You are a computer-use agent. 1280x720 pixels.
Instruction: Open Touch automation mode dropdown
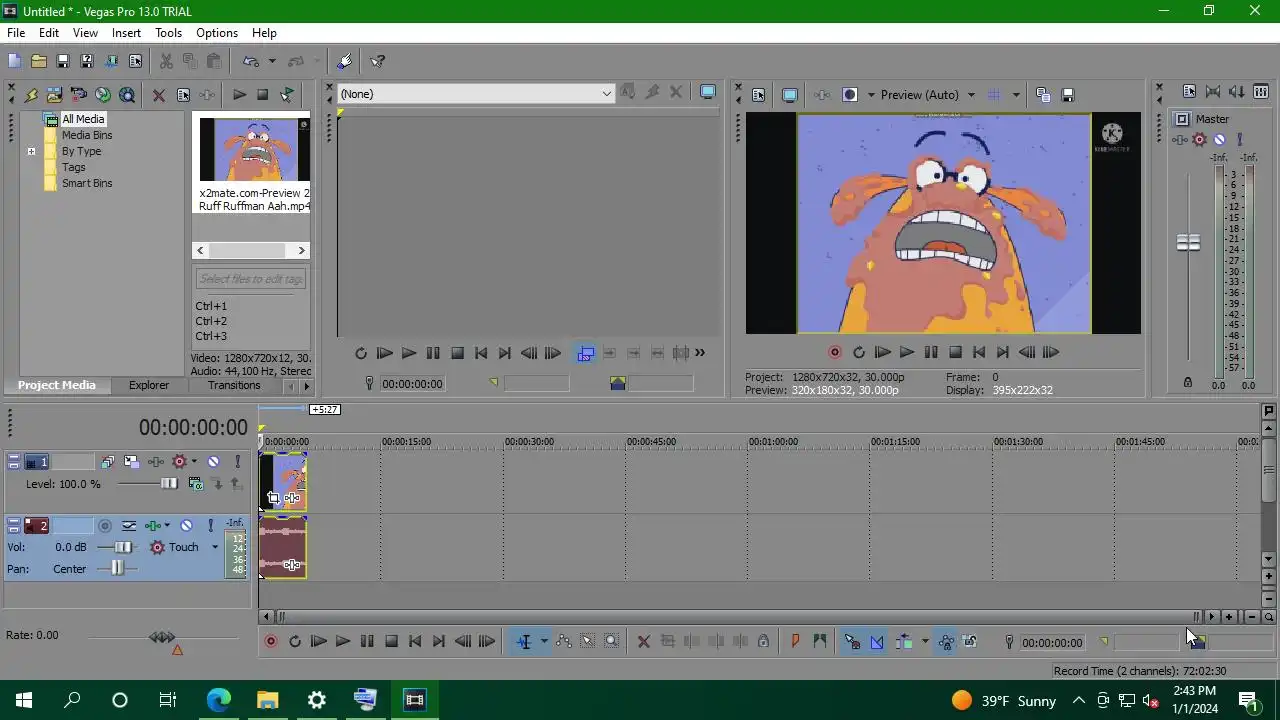click(214, 547)
